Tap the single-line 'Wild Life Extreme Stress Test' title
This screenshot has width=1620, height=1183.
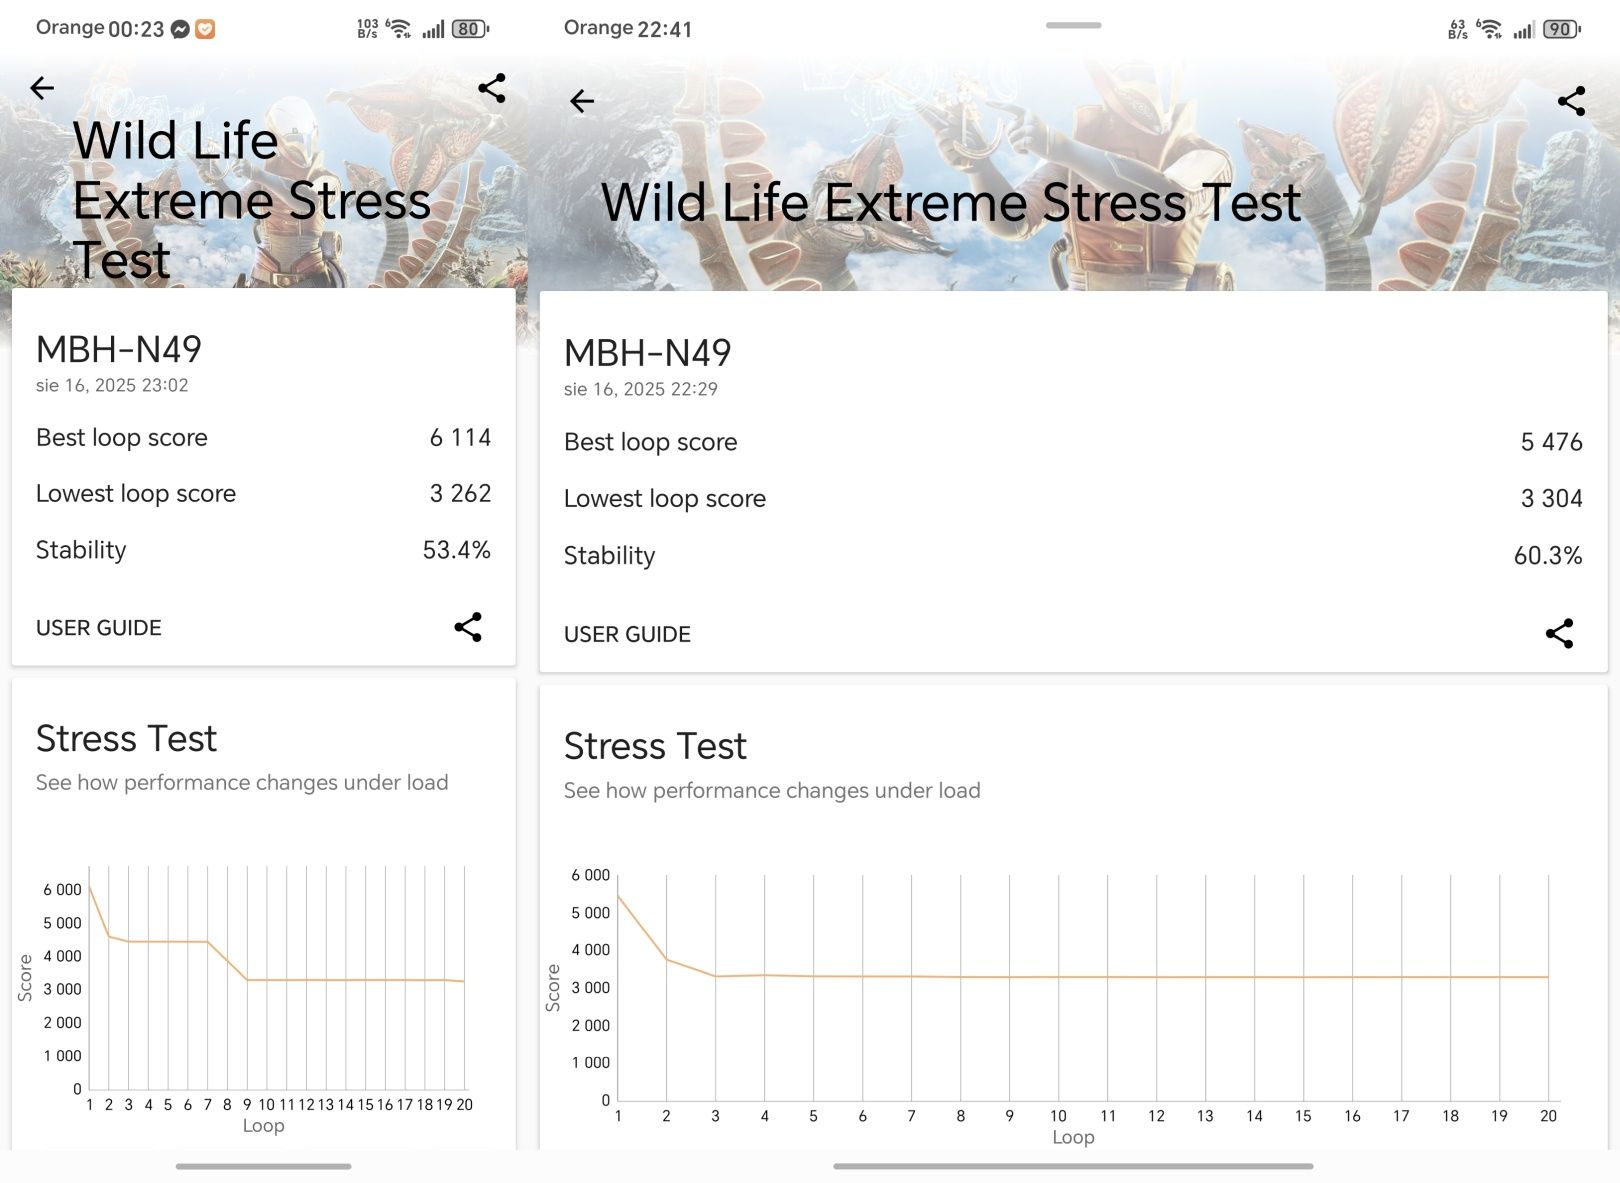[951, 202]
